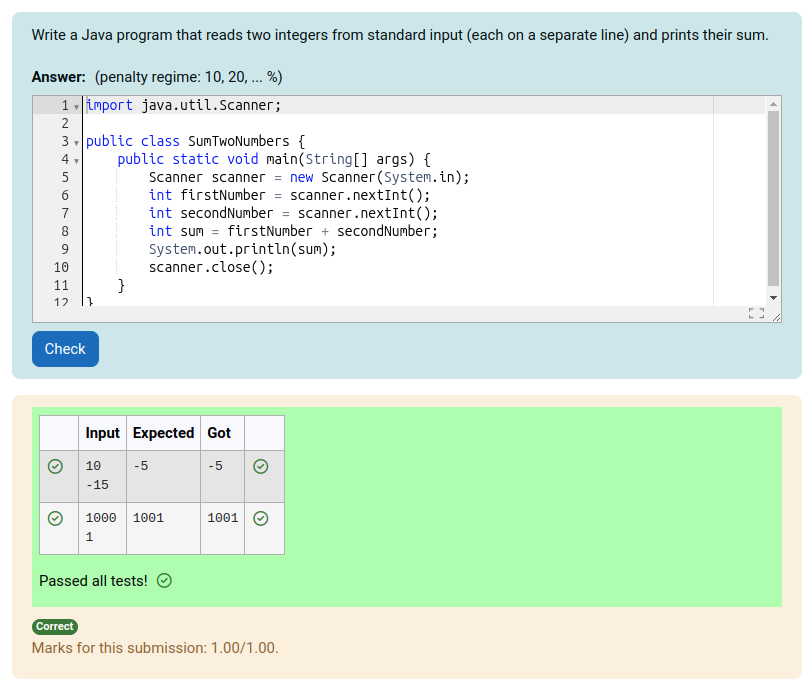810x682 pixels.
Task: Click the int secondNumber declaration line
Action: tap(293, 213)
